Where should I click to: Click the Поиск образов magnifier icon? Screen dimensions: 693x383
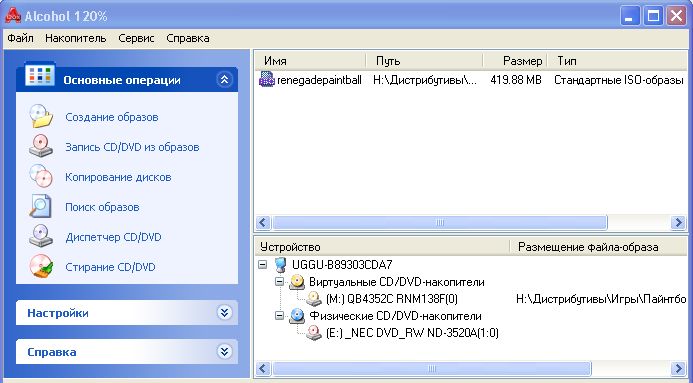click(x=41, y=206)
